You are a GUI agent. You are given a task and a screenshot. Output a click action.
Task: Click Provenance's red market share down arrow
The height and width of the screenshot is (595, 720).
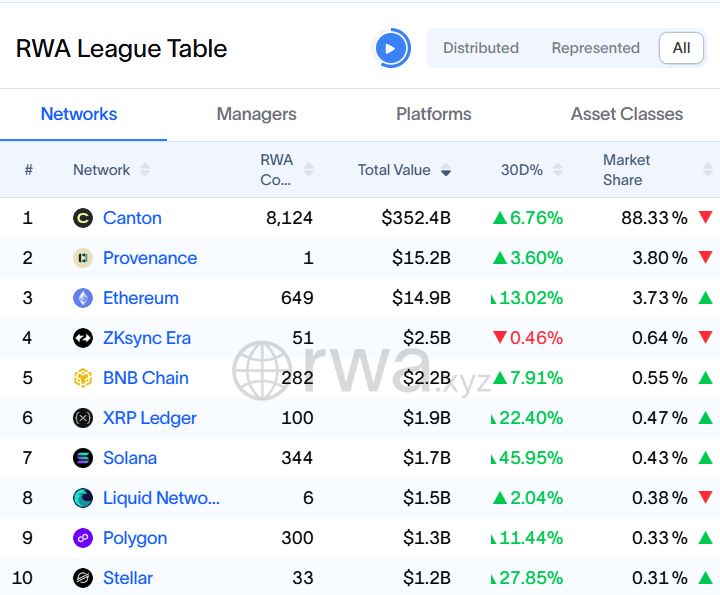click(705, 257)
